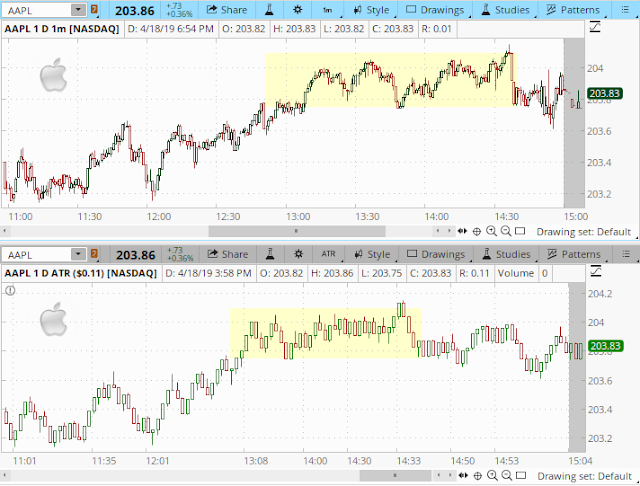The width and height of the screenshot is (640, 486).
Task: Open Patterns menu in top chart
Action: click(x=573, y=10)
